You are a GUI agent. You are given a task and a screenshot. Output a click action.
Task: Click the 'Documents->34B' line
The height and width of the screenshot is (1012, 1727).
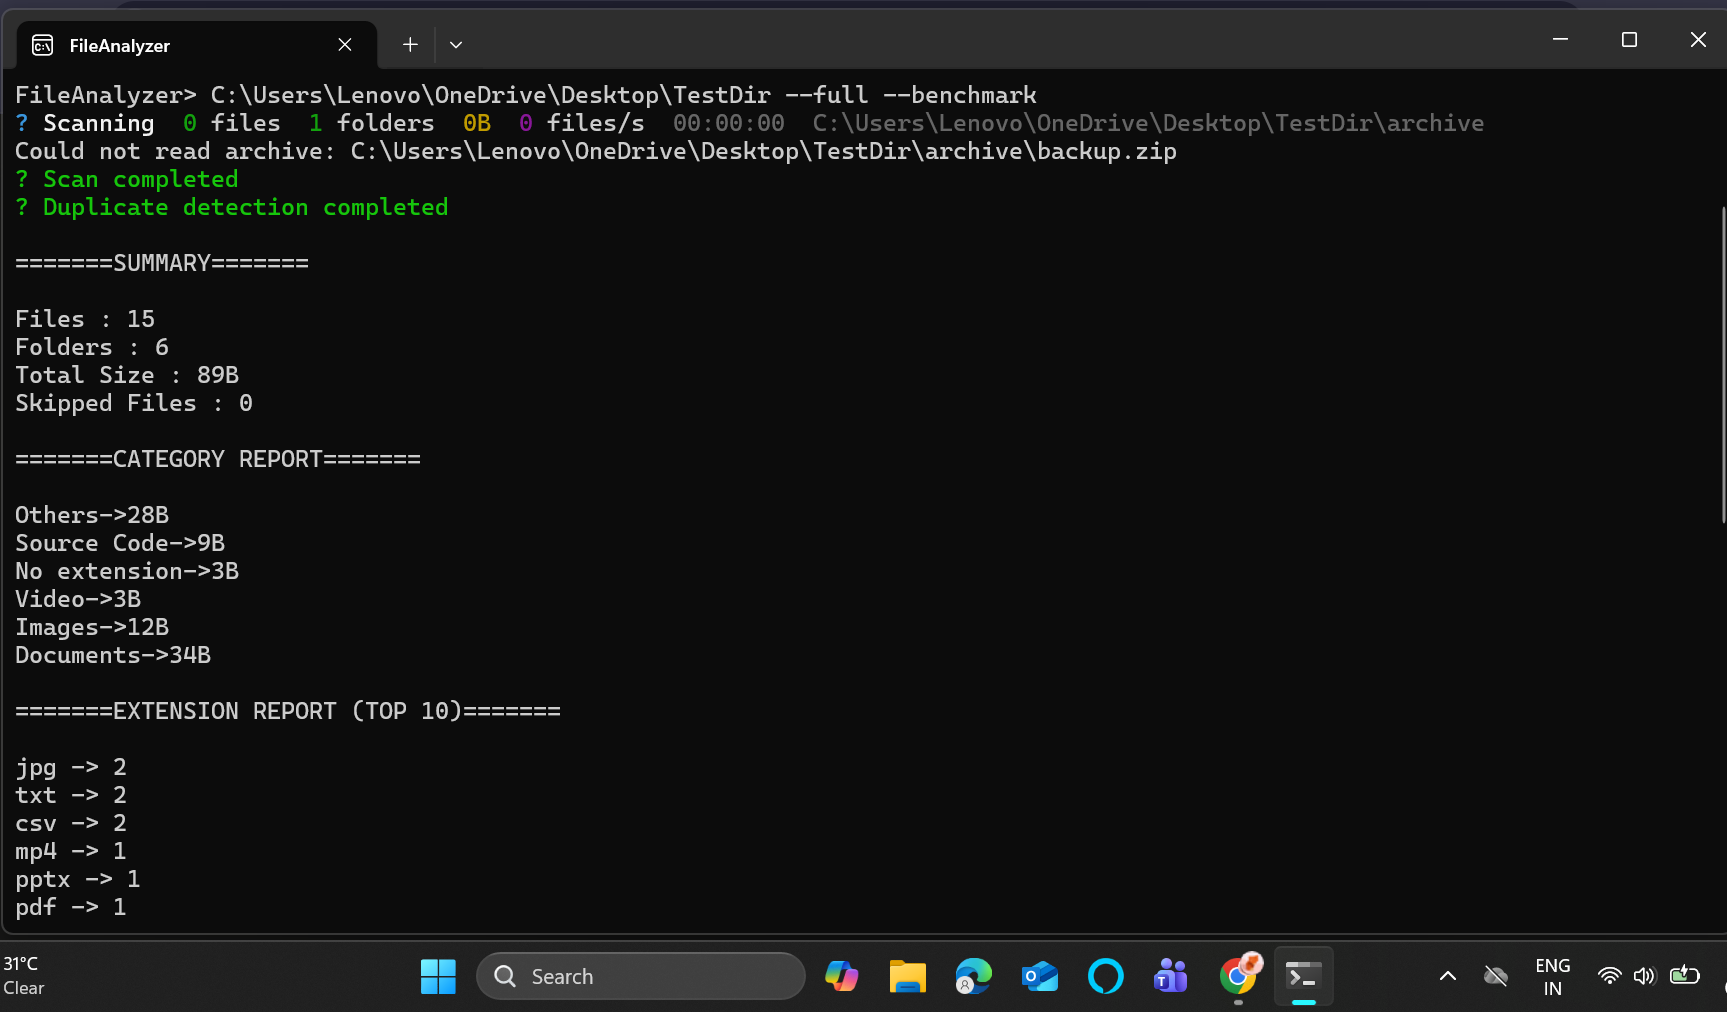click(x=113, y=655)
